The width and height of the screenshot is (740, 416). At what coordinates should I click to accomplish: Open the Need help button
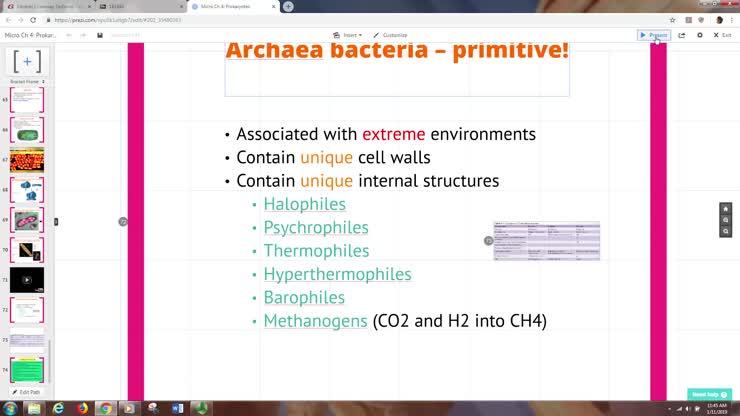click(x=709, y=394)
